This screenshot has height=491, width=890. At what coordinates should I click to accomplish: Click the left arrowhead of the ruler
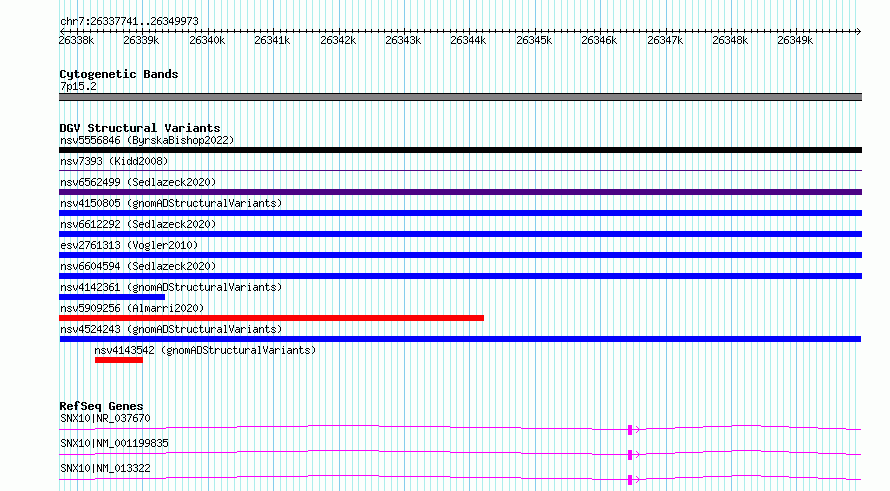[x=62, y=31]
